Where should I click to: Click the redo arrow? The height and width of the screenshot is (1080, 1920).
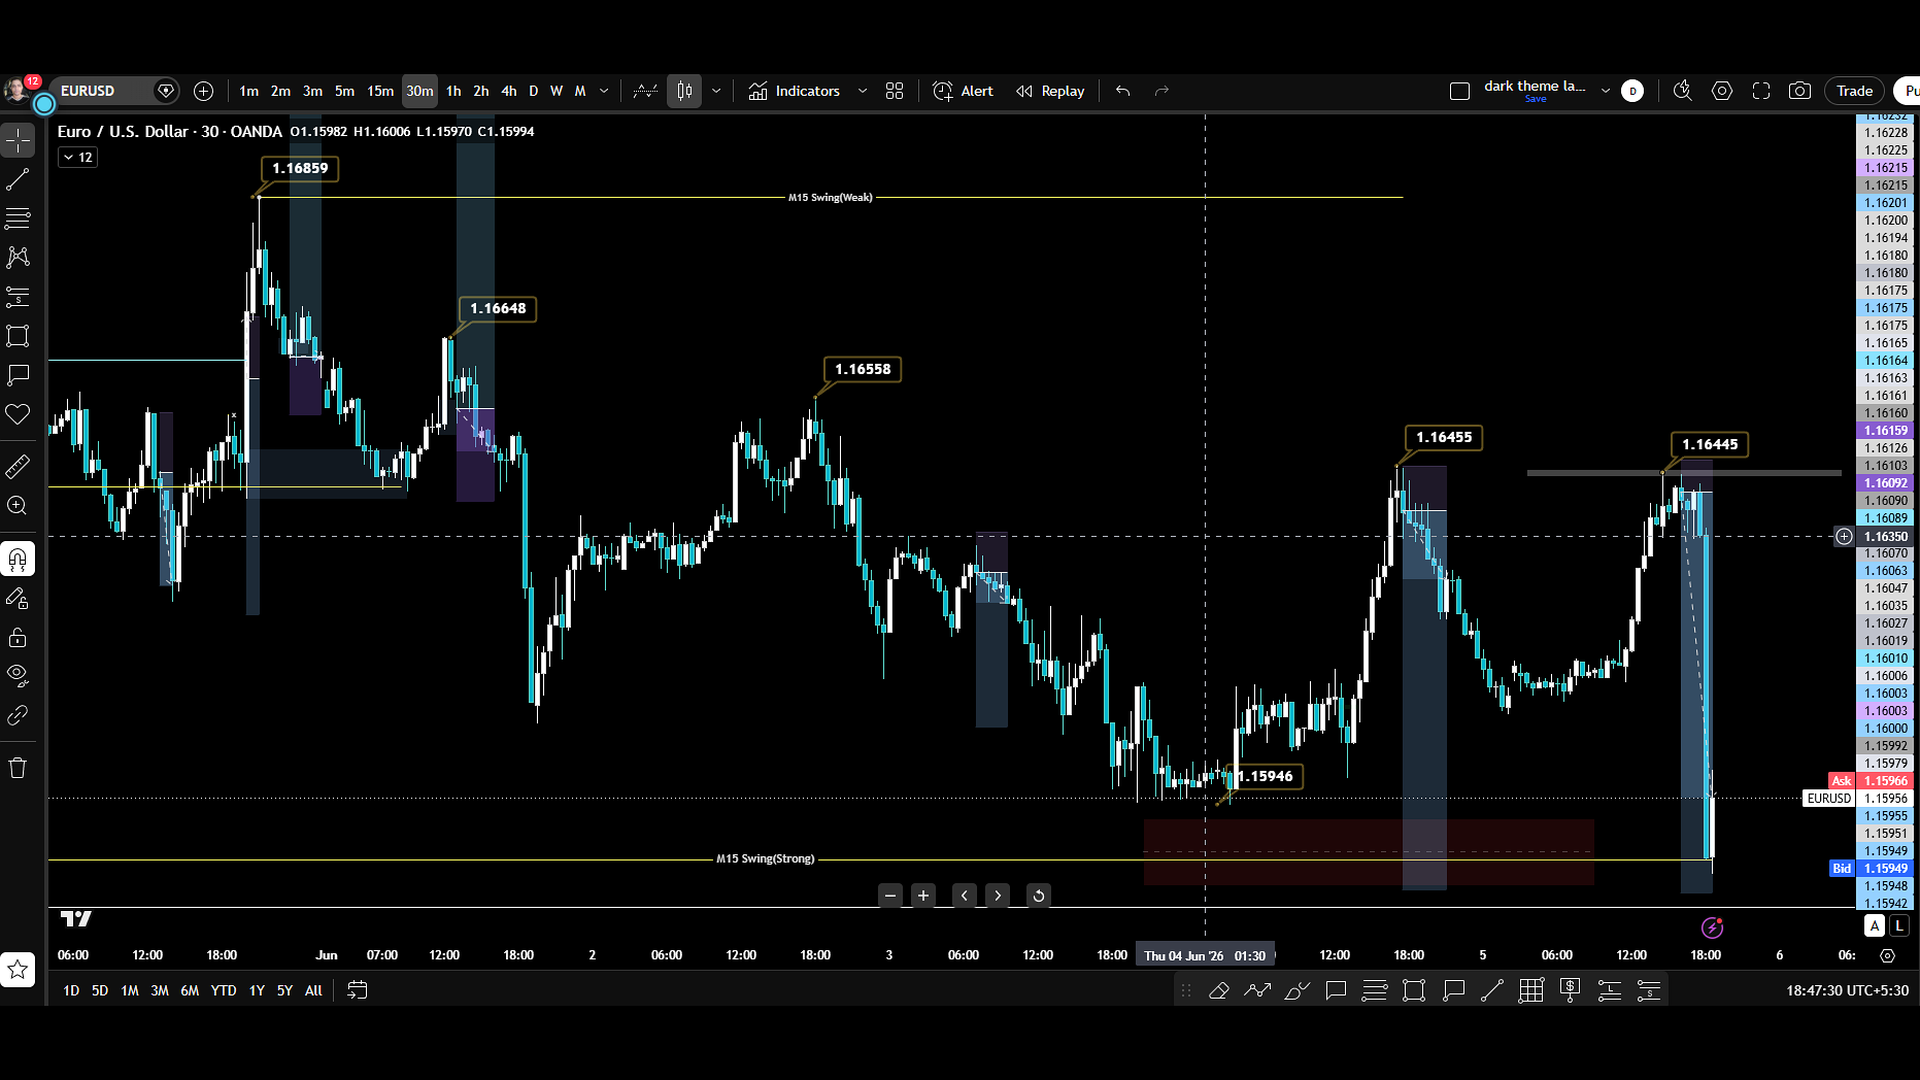pyautogui.click(x=1162, y=91)
